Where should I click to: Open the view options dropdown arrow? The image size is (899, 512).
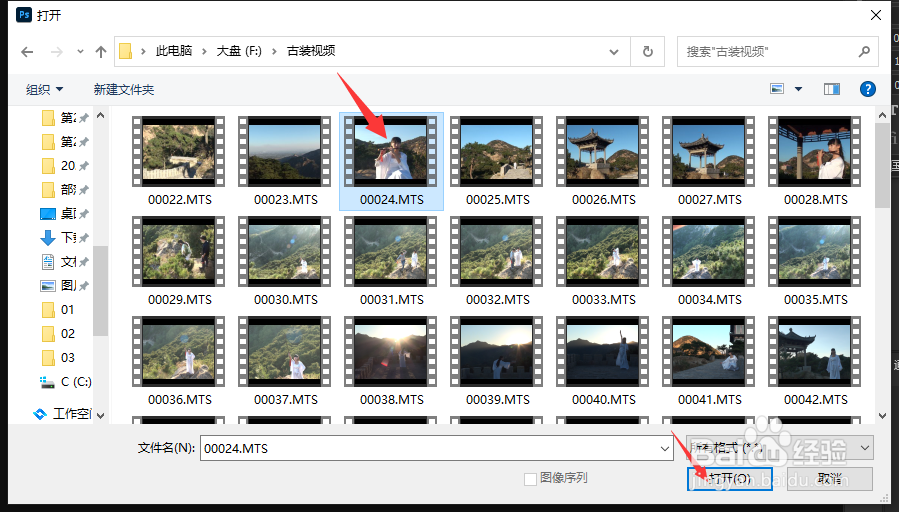pos(798,89)
